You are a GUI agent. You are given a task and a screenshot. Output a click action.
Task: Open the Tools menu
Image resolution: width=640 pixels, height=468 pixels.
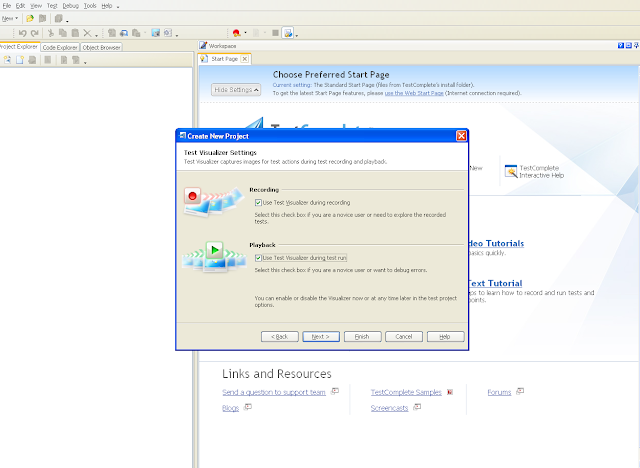click(x=90, y=6)
